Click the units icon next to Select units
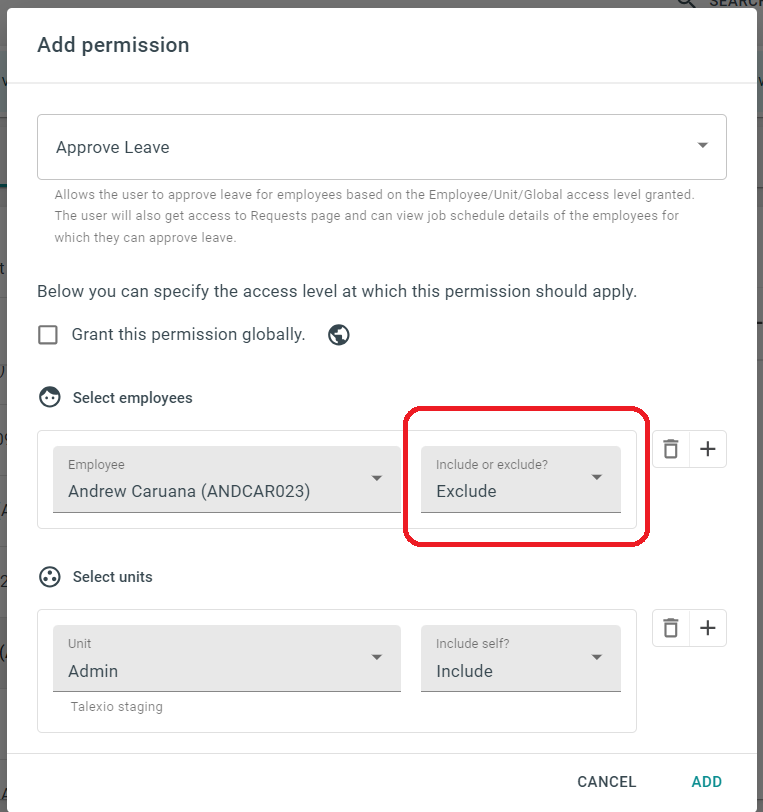 (x=50, y=577)
